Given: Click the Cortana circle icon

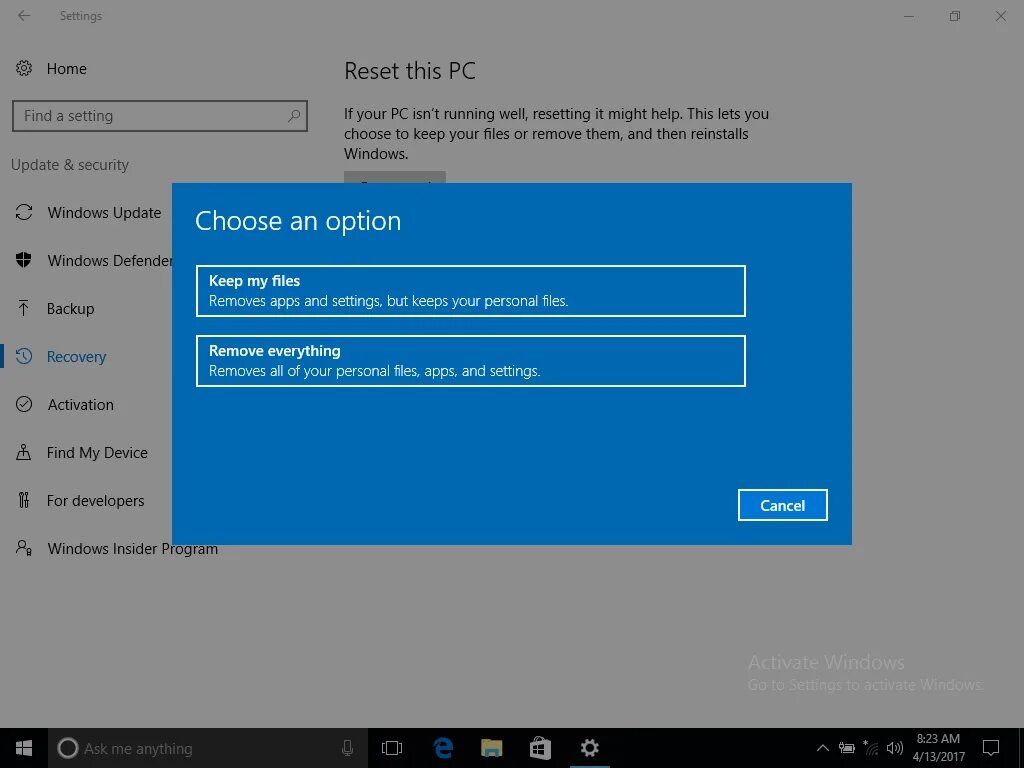Looking at the screenshot, I should [67, 748].
